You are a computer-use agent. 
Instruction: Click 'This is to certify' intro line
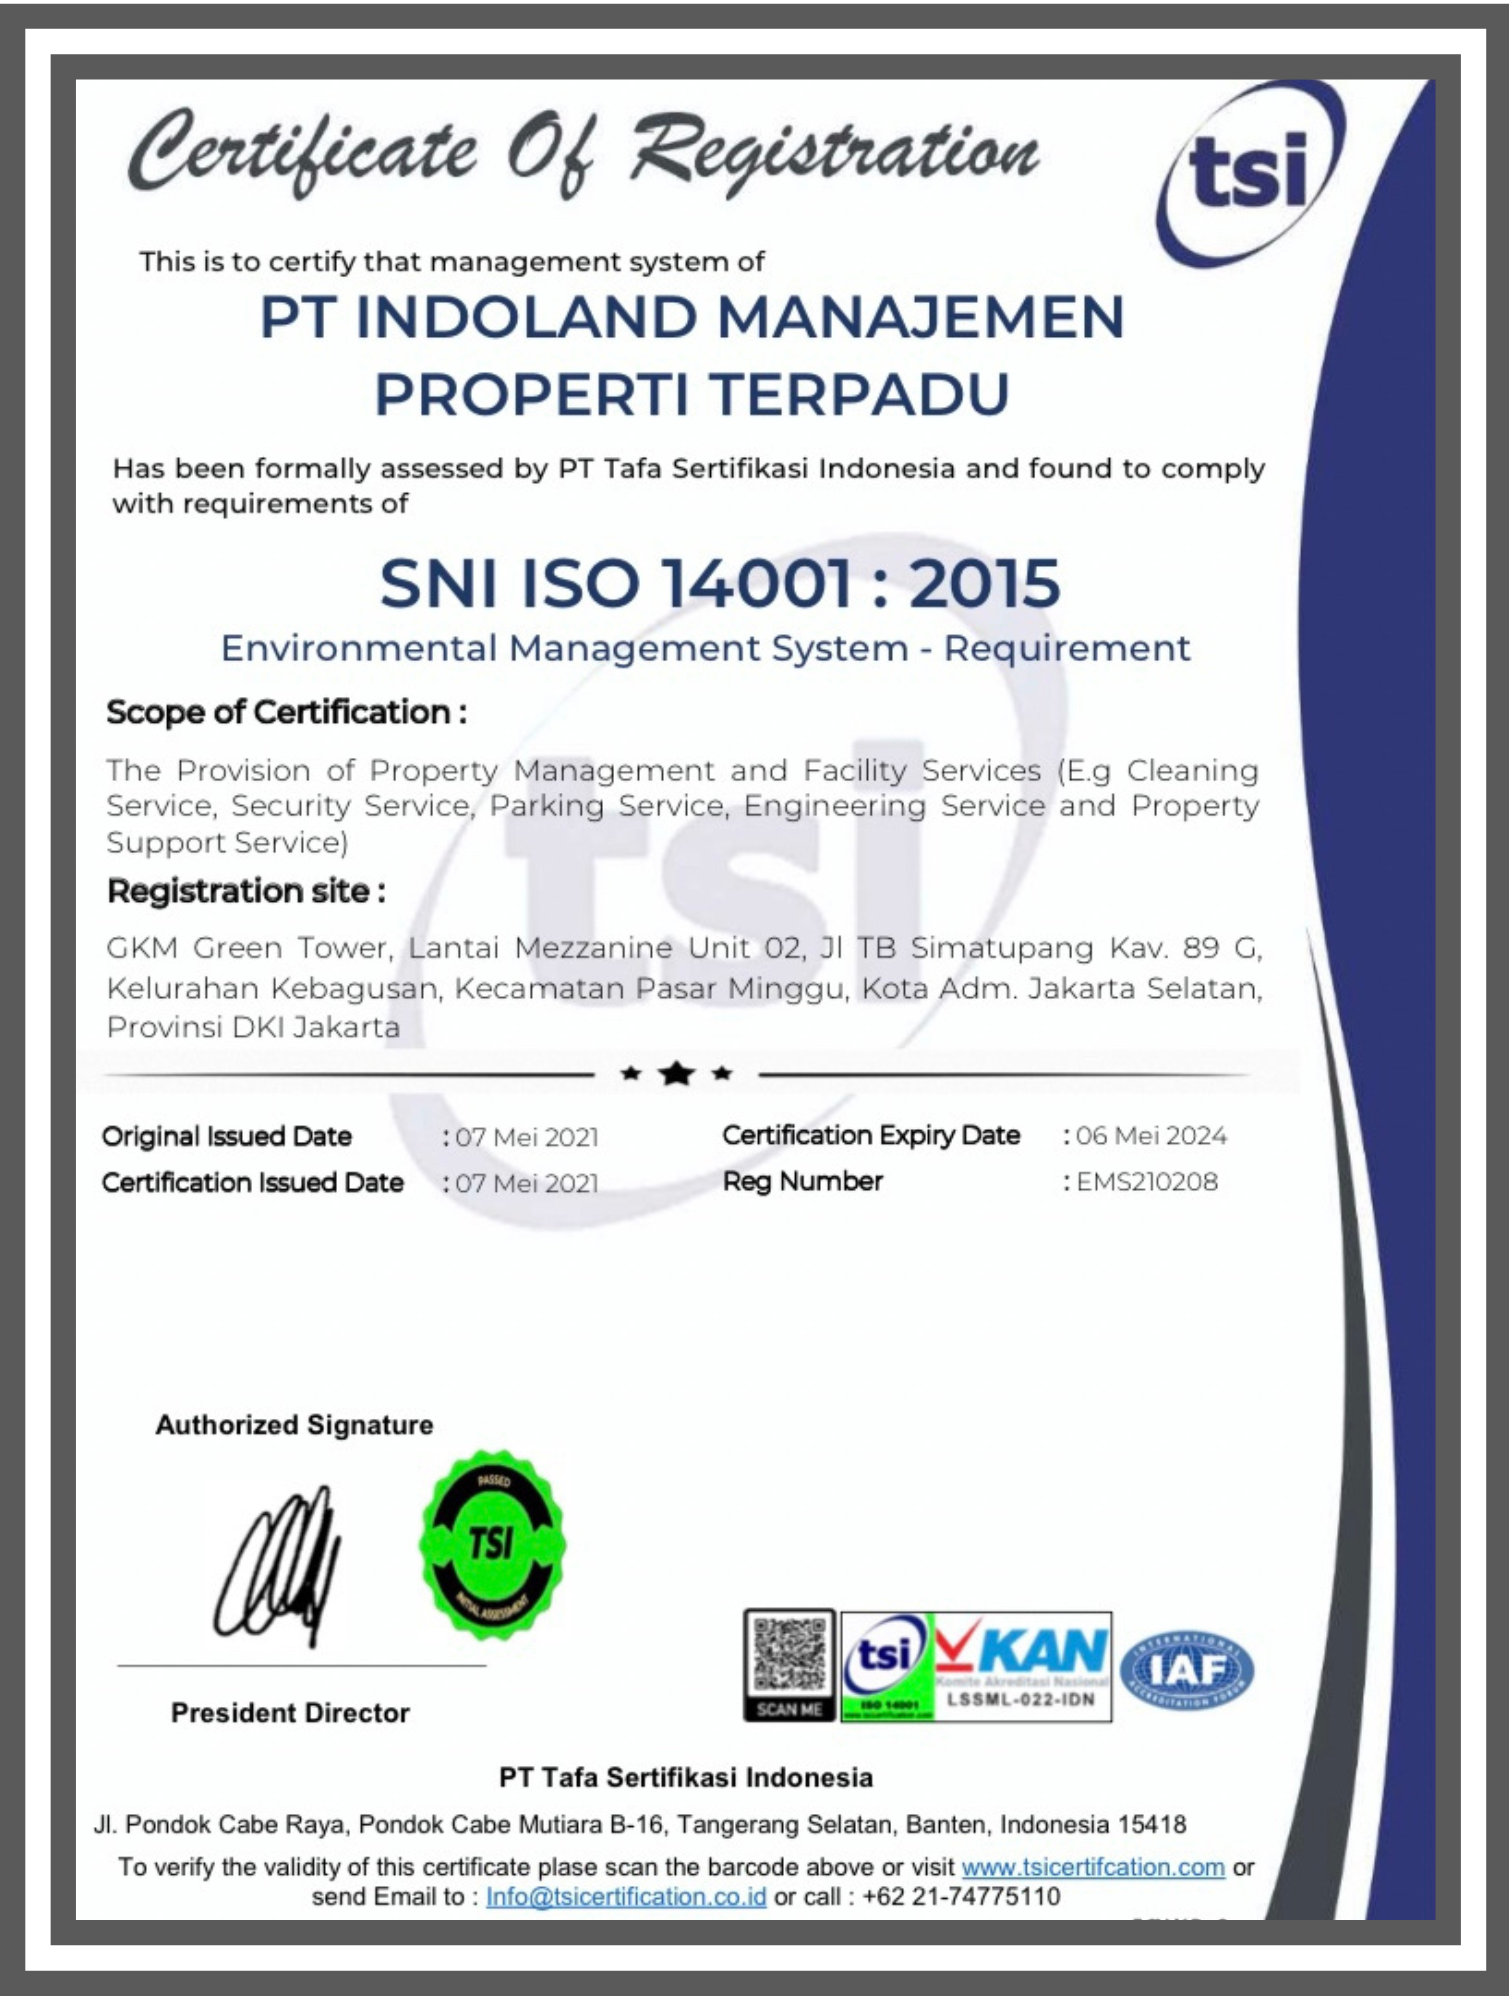452,262
